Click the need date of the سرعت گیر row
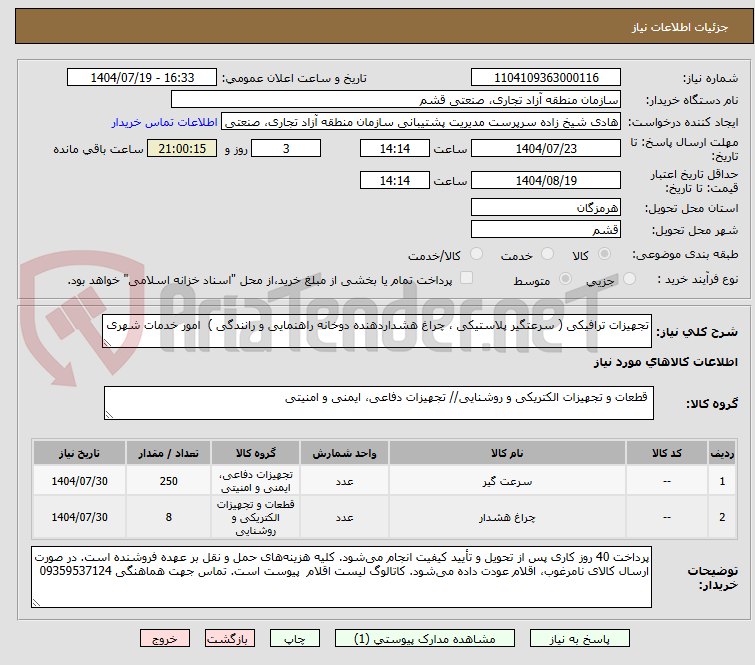Viewport: 755px width, 665px height. (x=79, y=481)
